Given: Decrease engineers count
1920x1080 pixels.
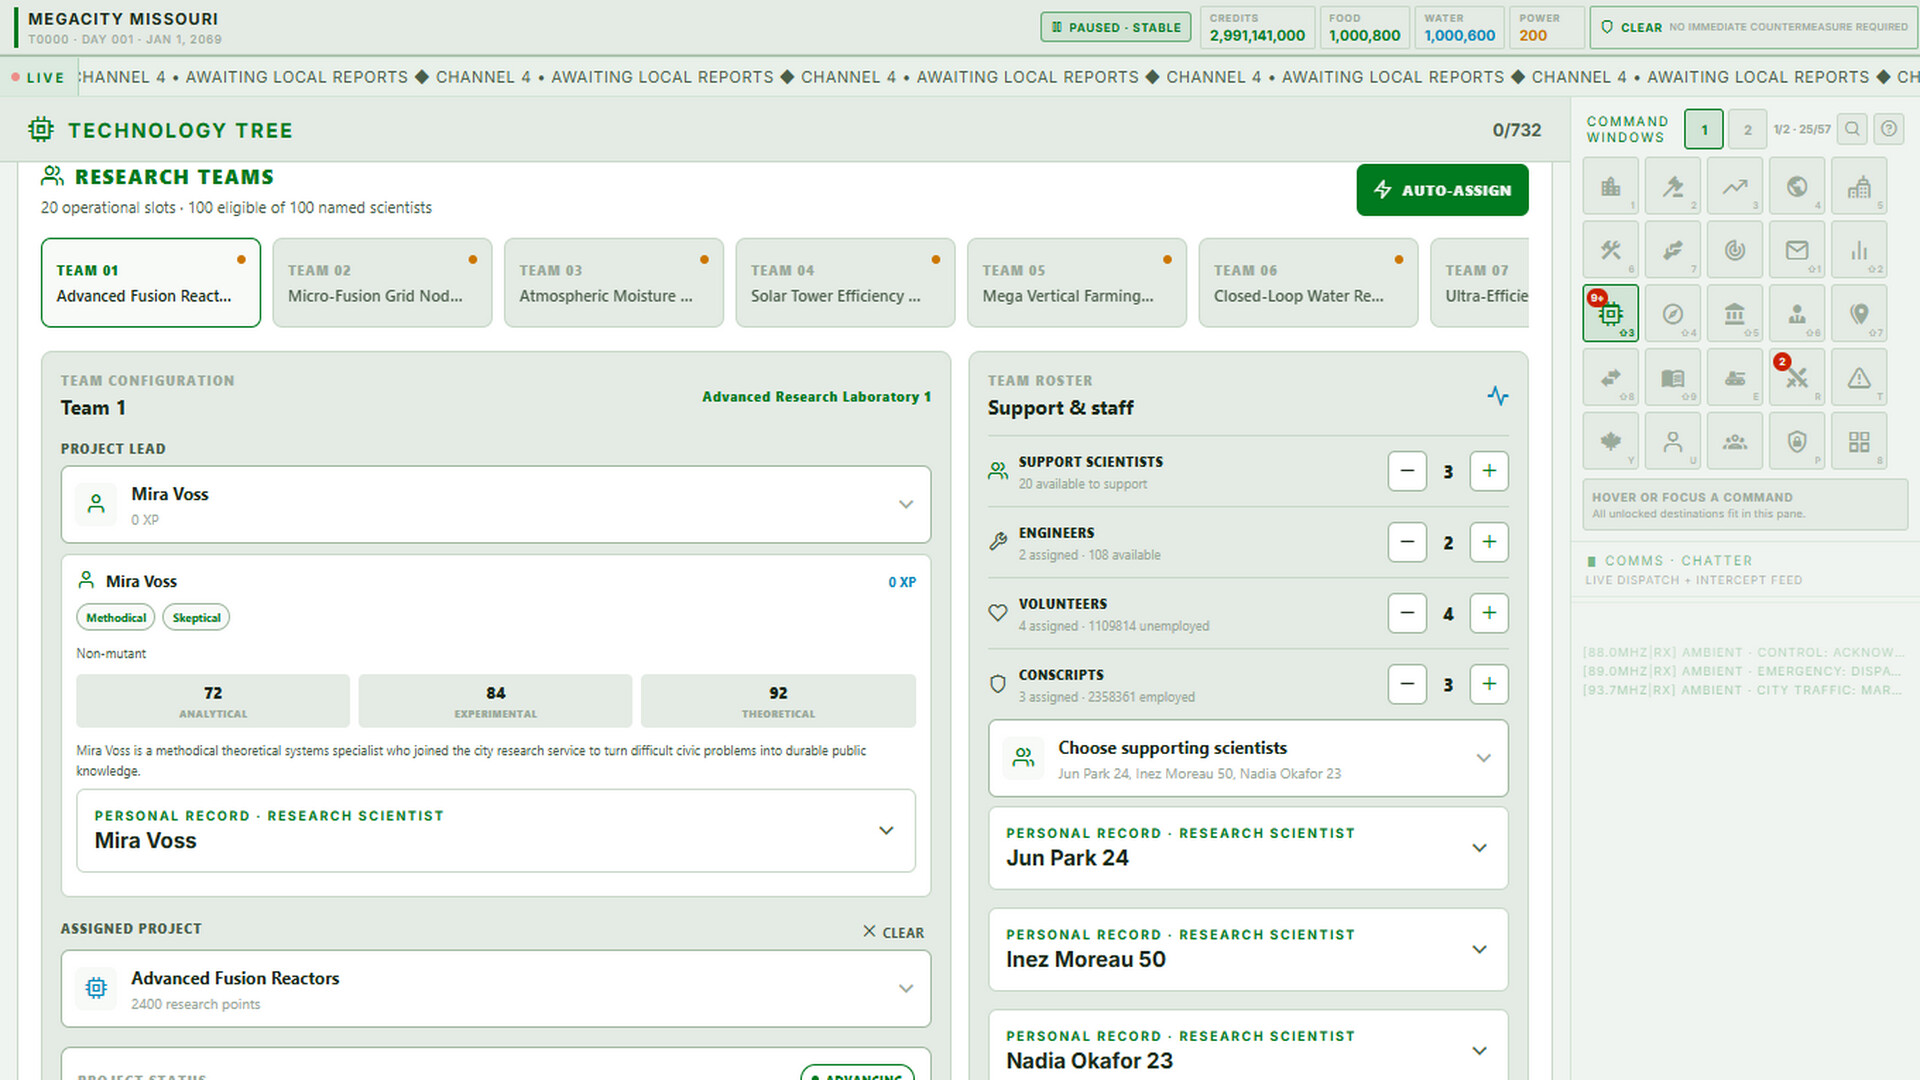Looking at the screenshot, I should pos(1407,542).
